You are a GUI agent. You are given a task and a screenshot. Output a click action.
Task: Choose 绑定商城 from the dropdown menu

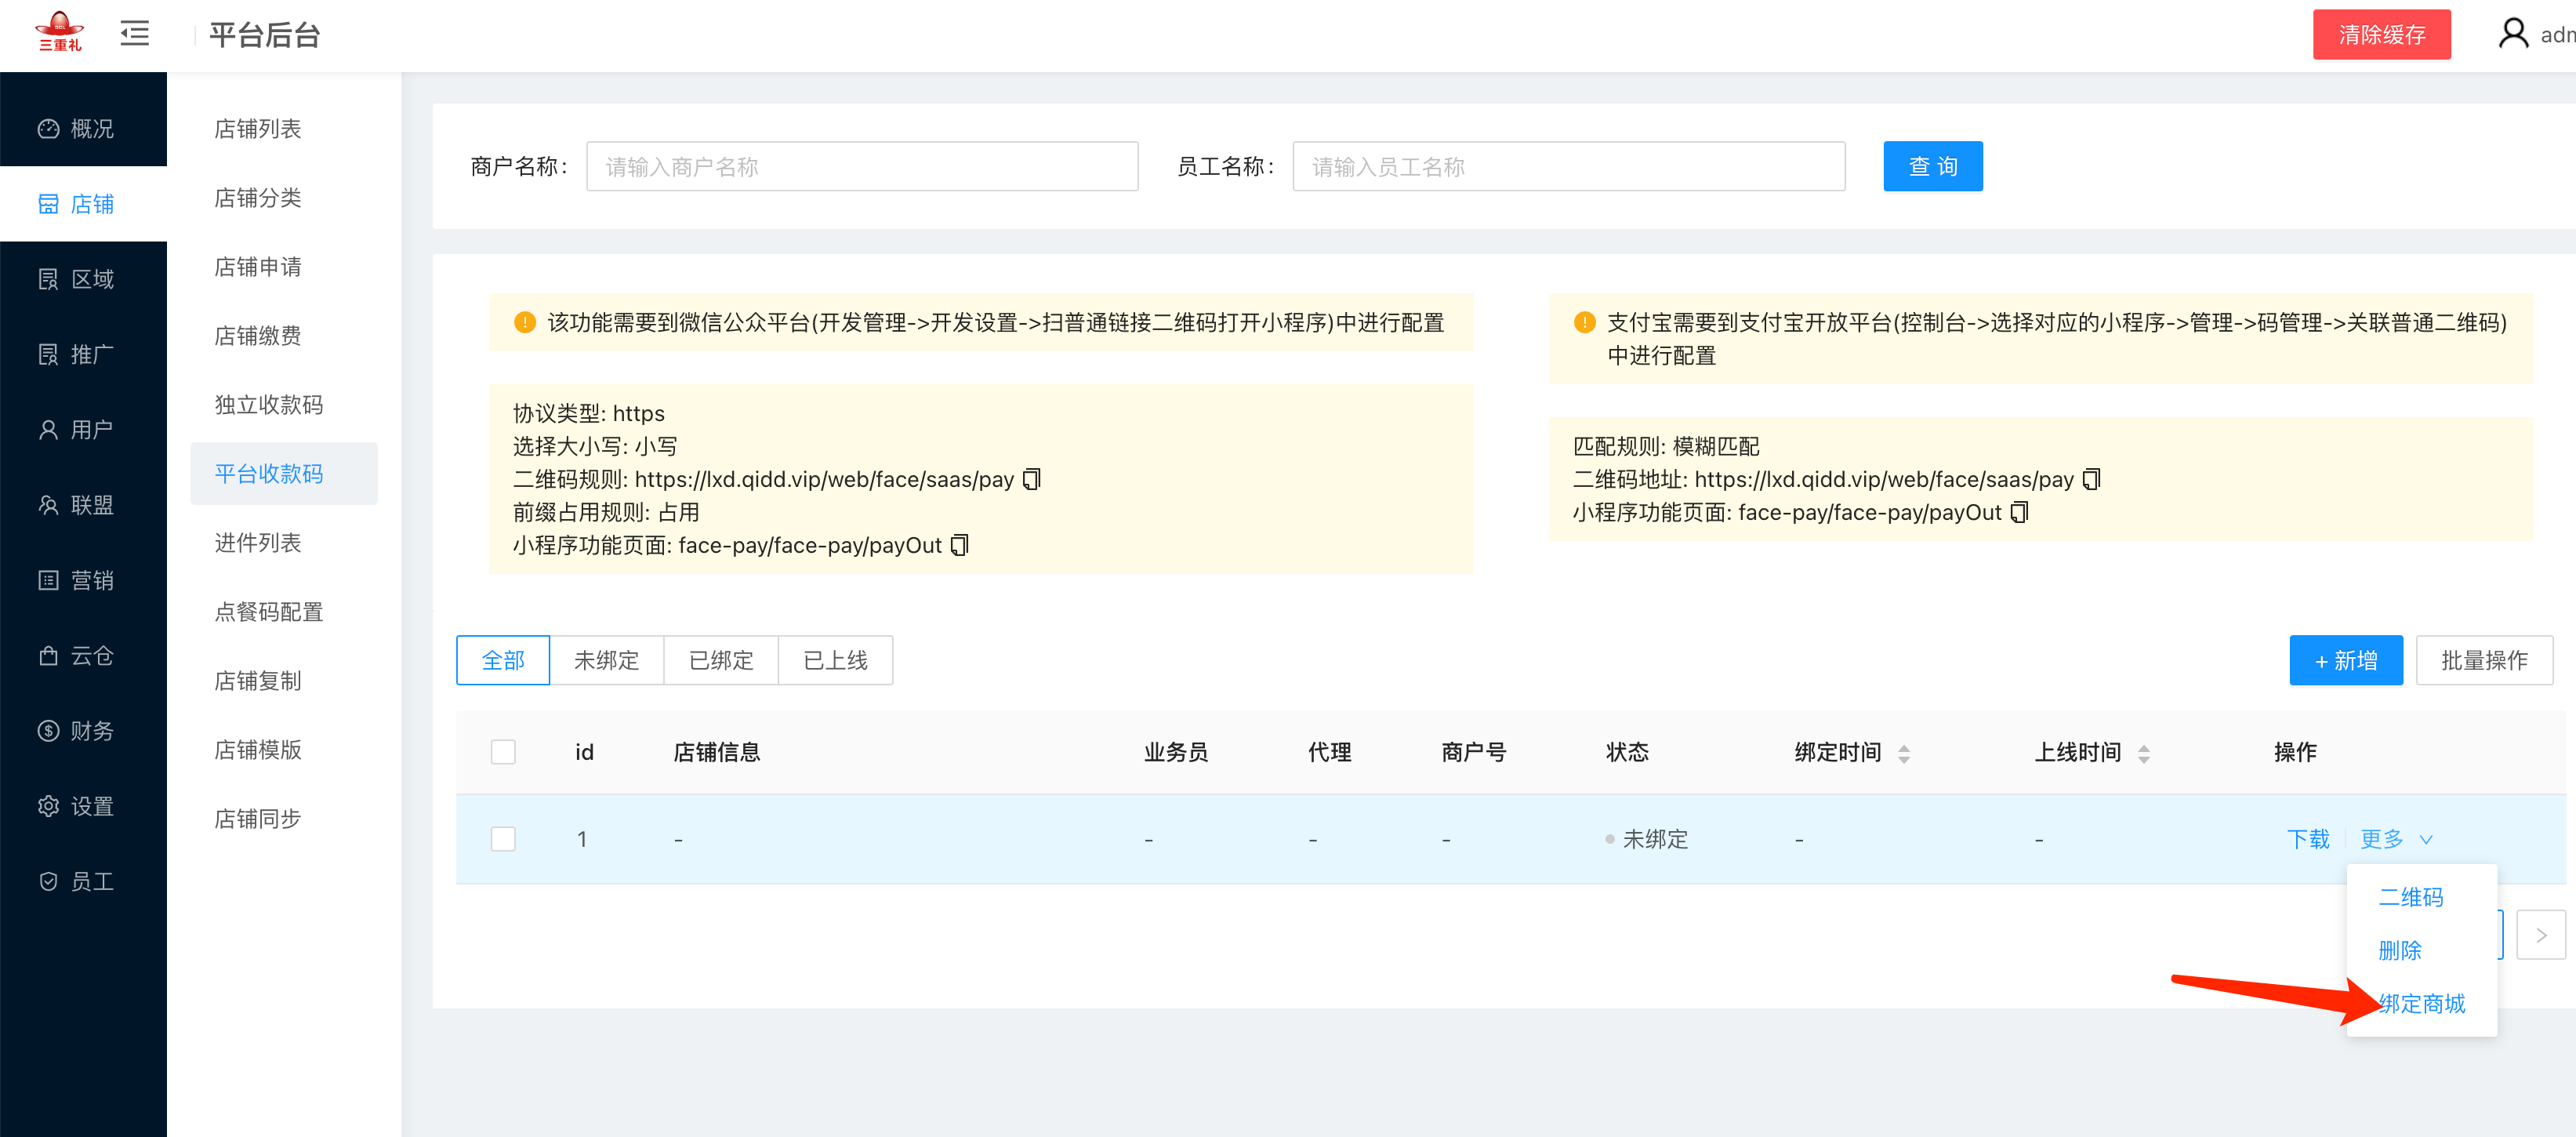2421,1003
